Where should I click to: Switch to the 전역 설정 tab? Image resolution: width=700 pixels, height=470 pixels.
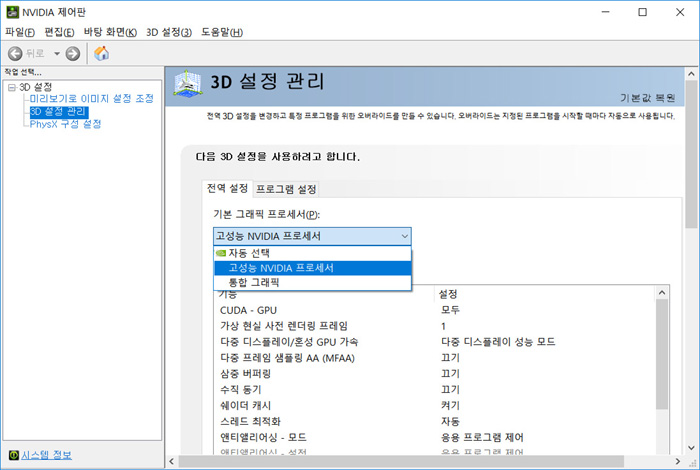click(227, 188)
